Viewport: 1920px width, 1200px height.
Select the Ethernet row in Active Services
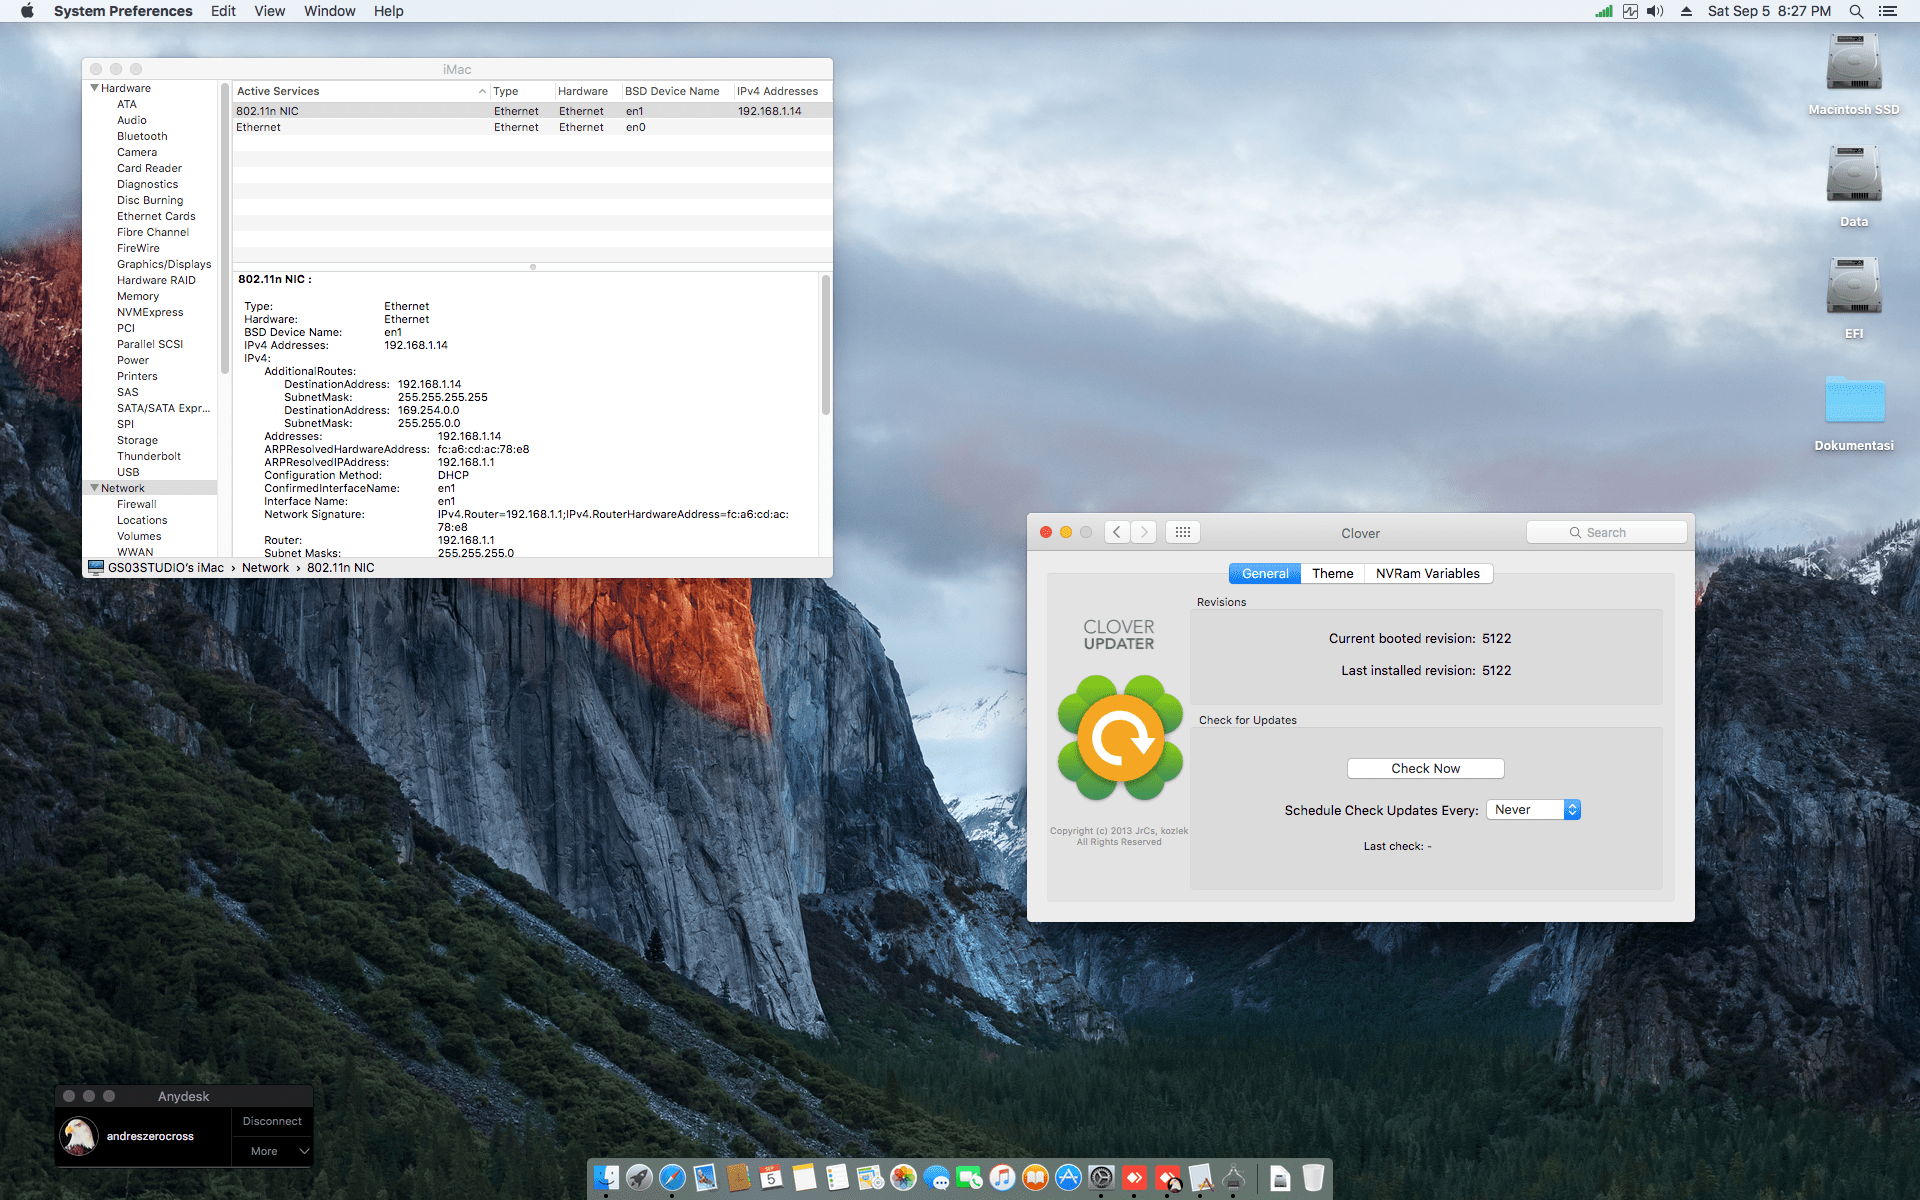[x=532, y=127]
